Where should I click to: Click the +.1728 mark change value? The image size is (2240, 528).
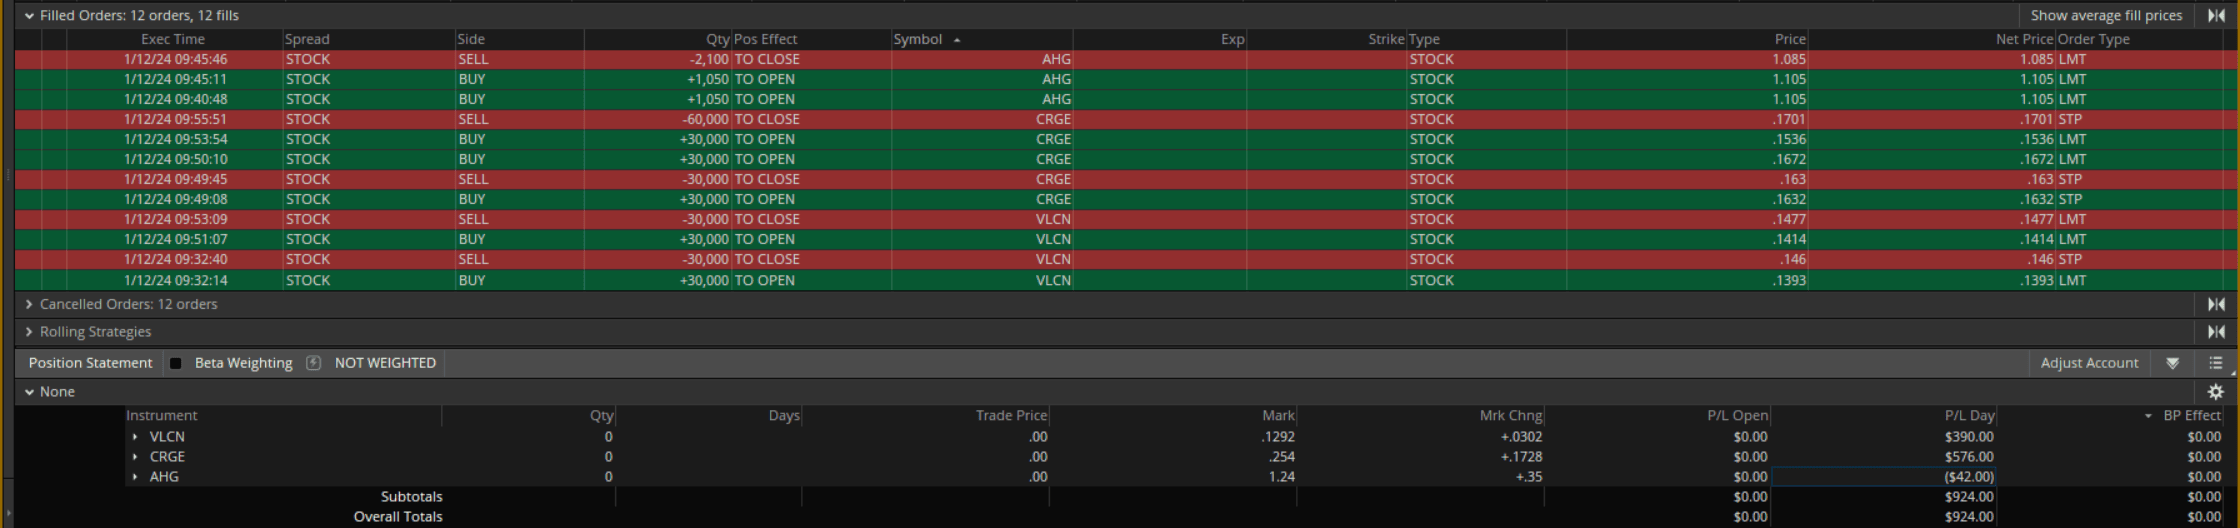coord(1521,457)
